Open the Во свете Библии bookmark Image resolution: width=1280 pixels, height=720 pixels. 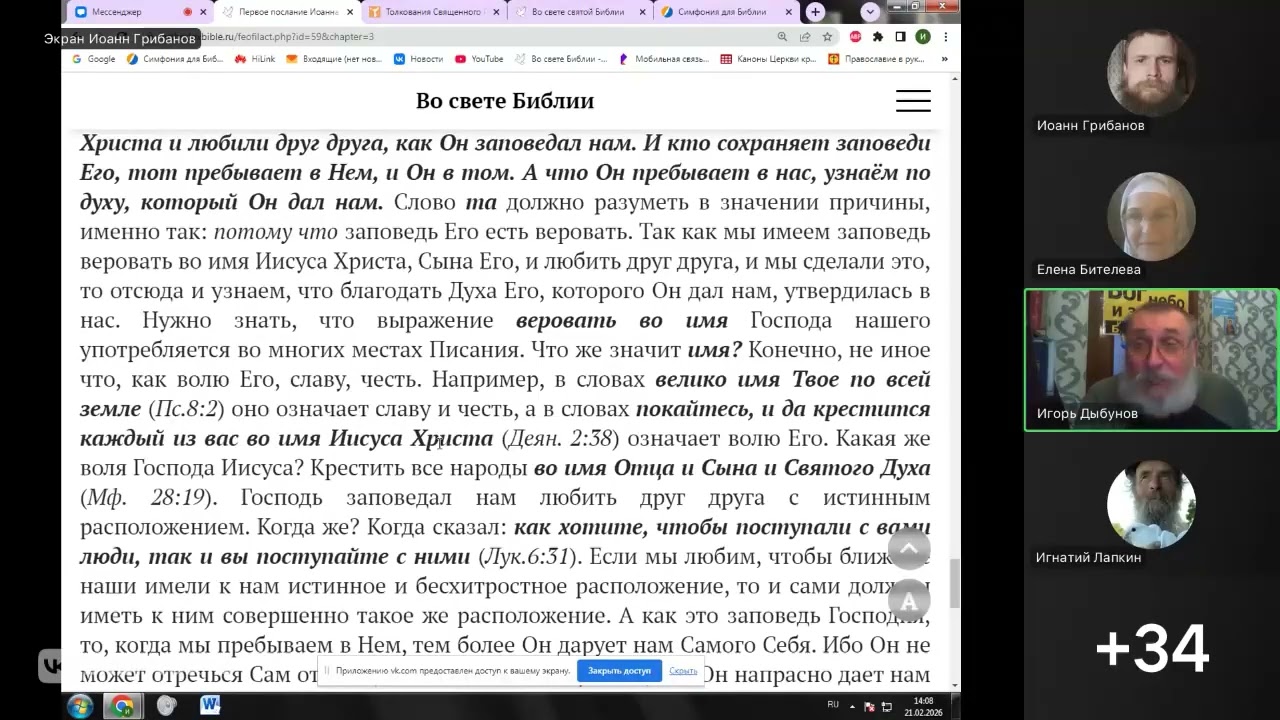[x=561, y=59]
